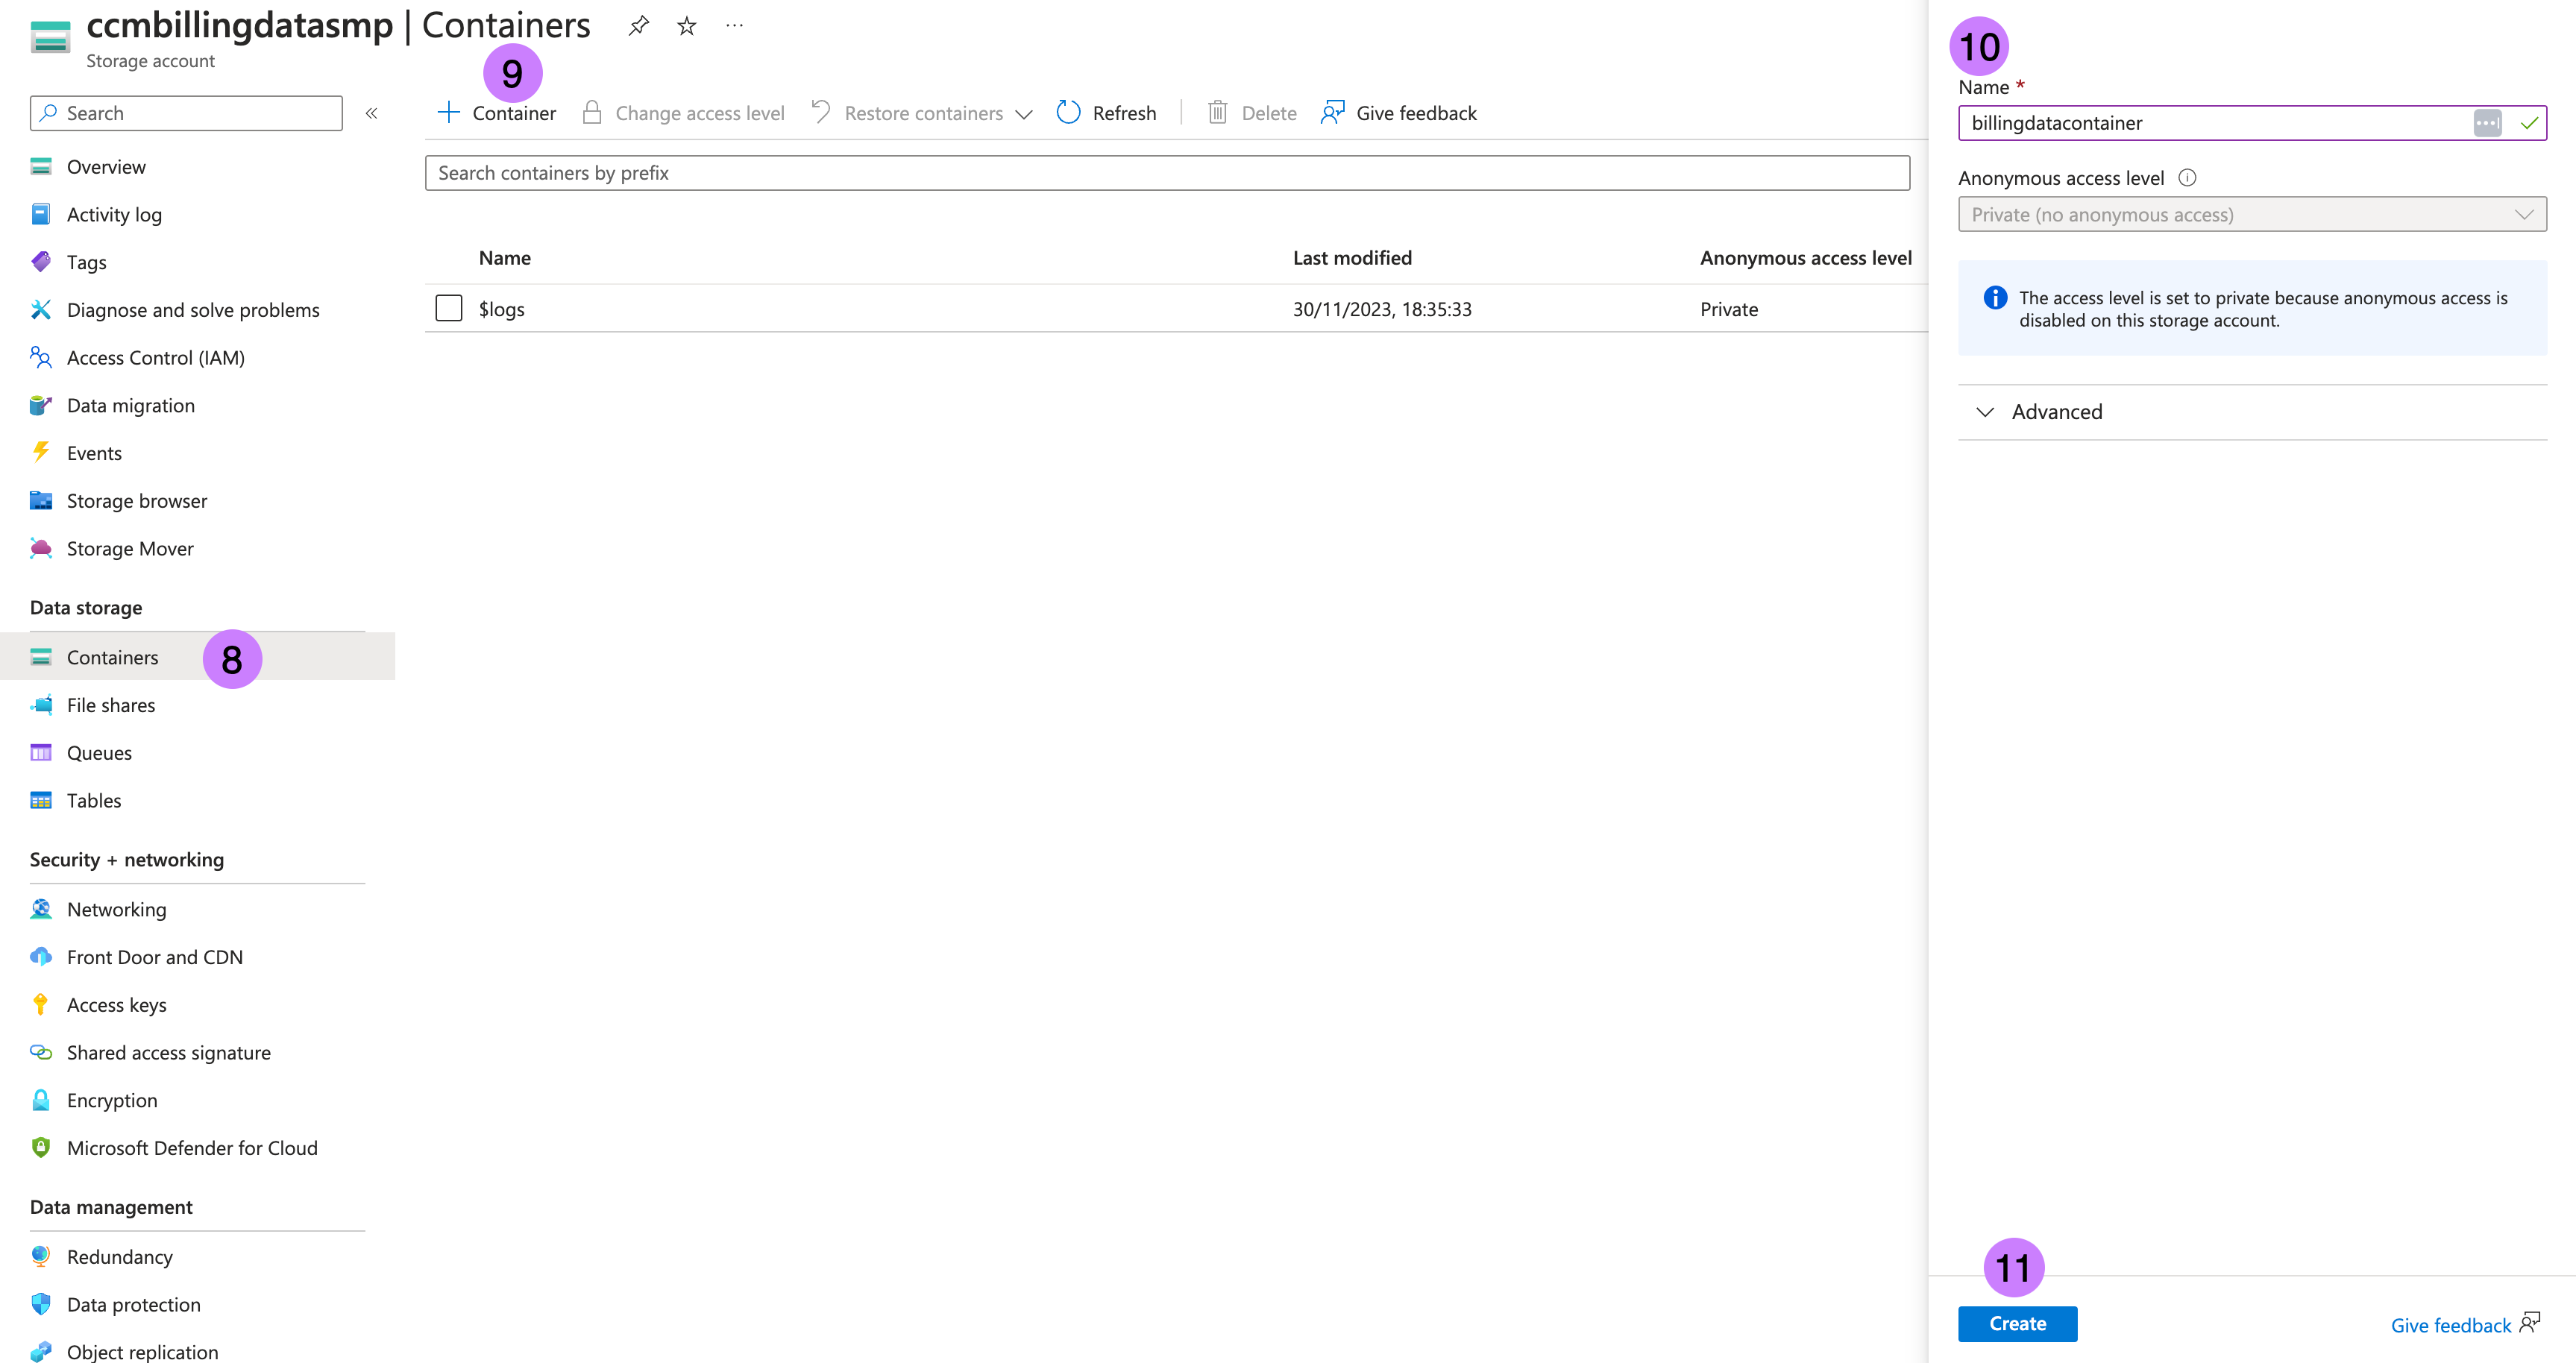Pin the storage account blade

[x=638, y=26]
